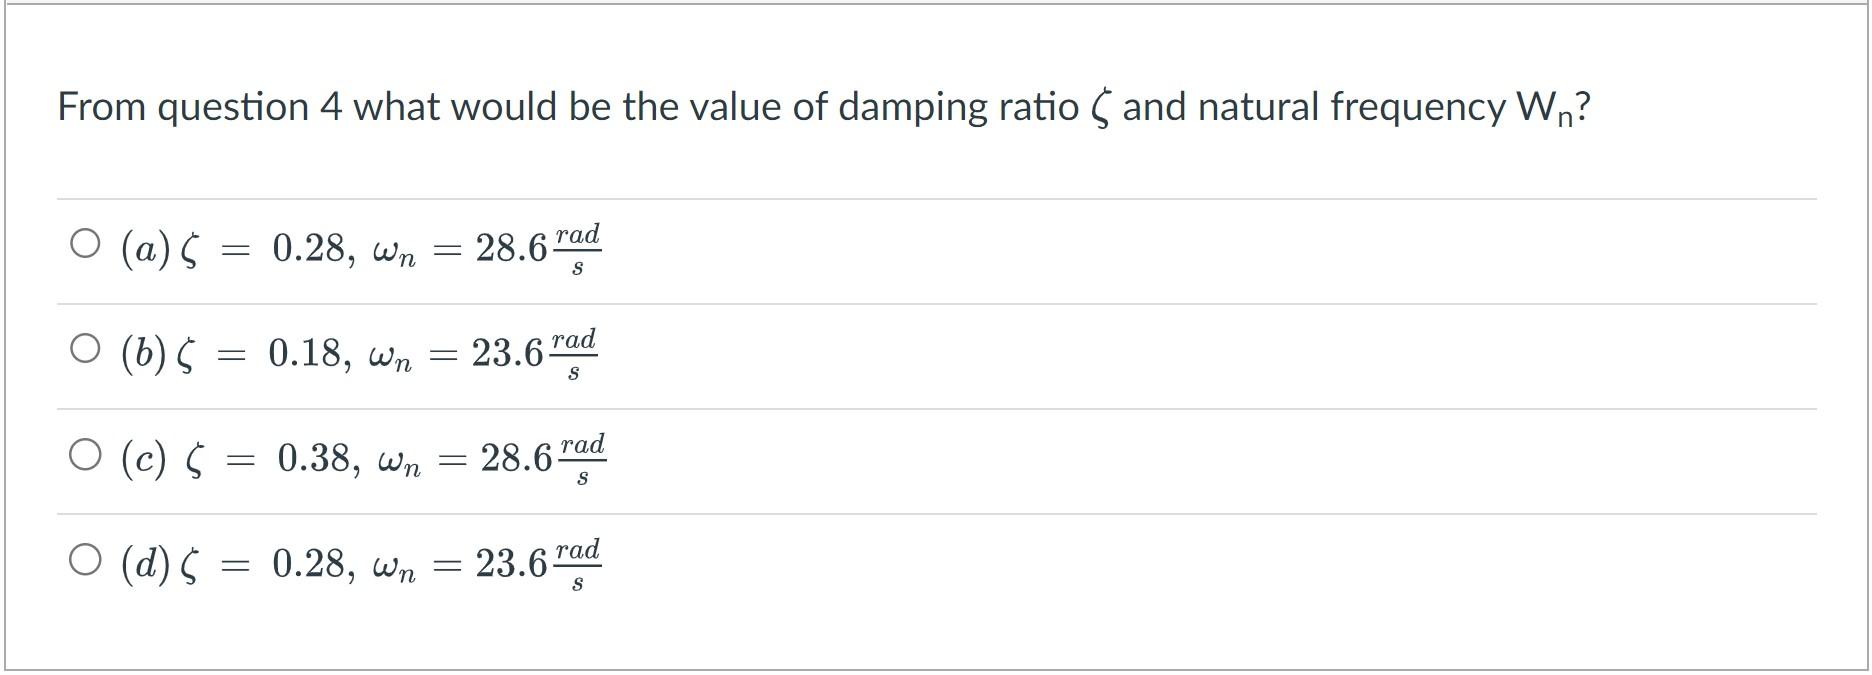Select radio button for answer (b)

click(85, 348)
